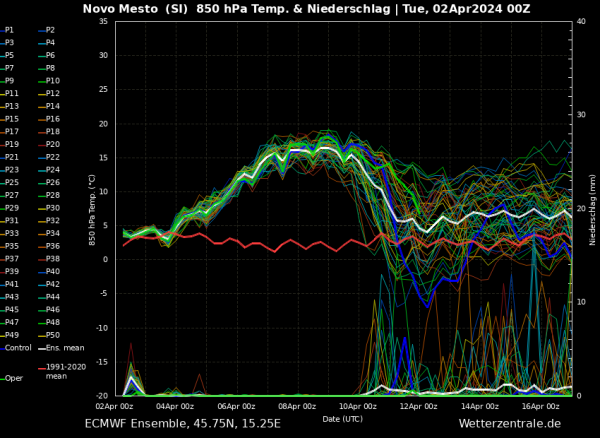The width and height of the screenshot is (600, 438).
Task: Click the P20 legend entry
Action: coord(49,144)
